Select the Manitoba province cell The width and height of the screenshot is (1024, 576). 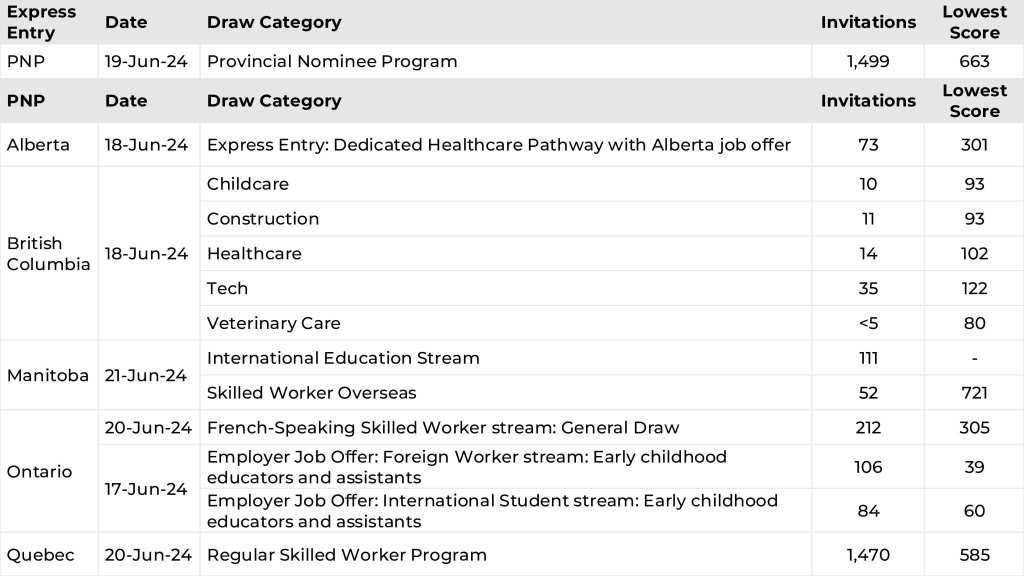45,376
